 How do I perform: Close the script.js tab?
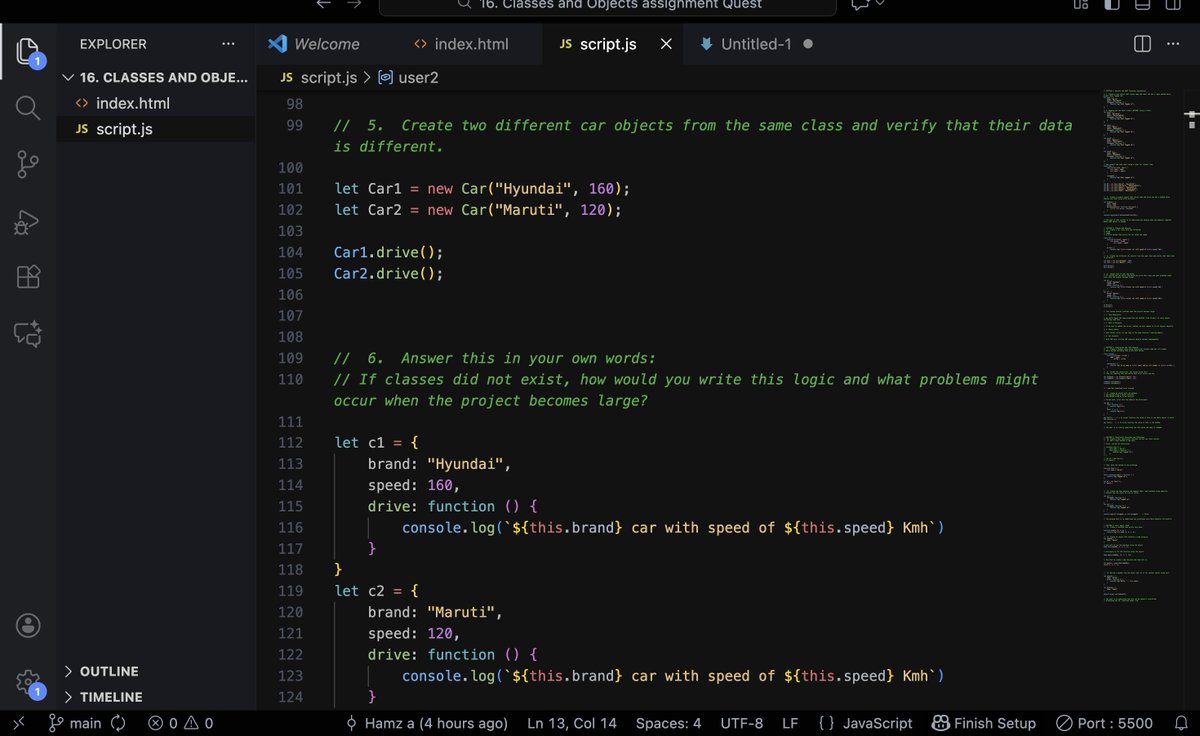coord(667,44)
